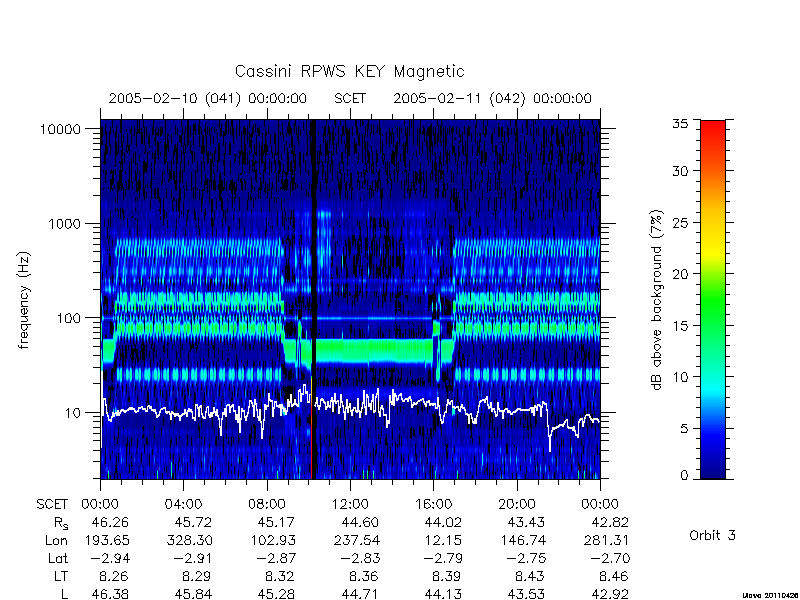Click the 'Lon' row label
Screen dimensions: 800x600
click(x=56, y=540)
